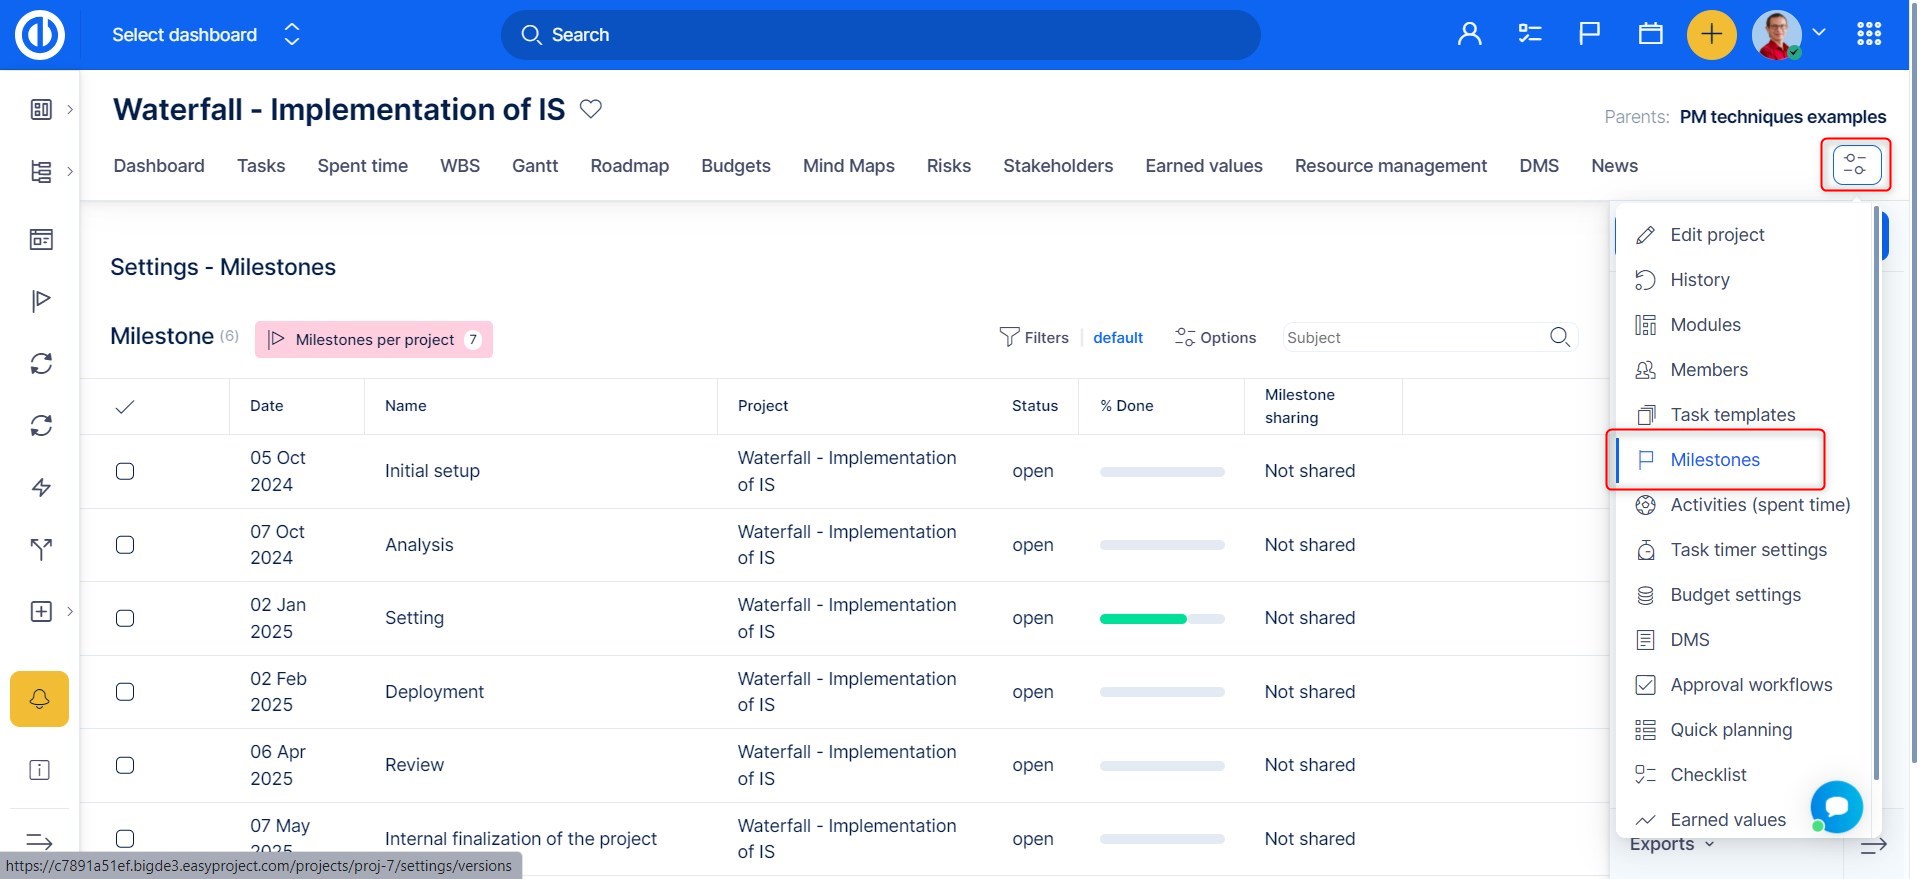Open the live chat bubble

click(x=1836, y=807)
